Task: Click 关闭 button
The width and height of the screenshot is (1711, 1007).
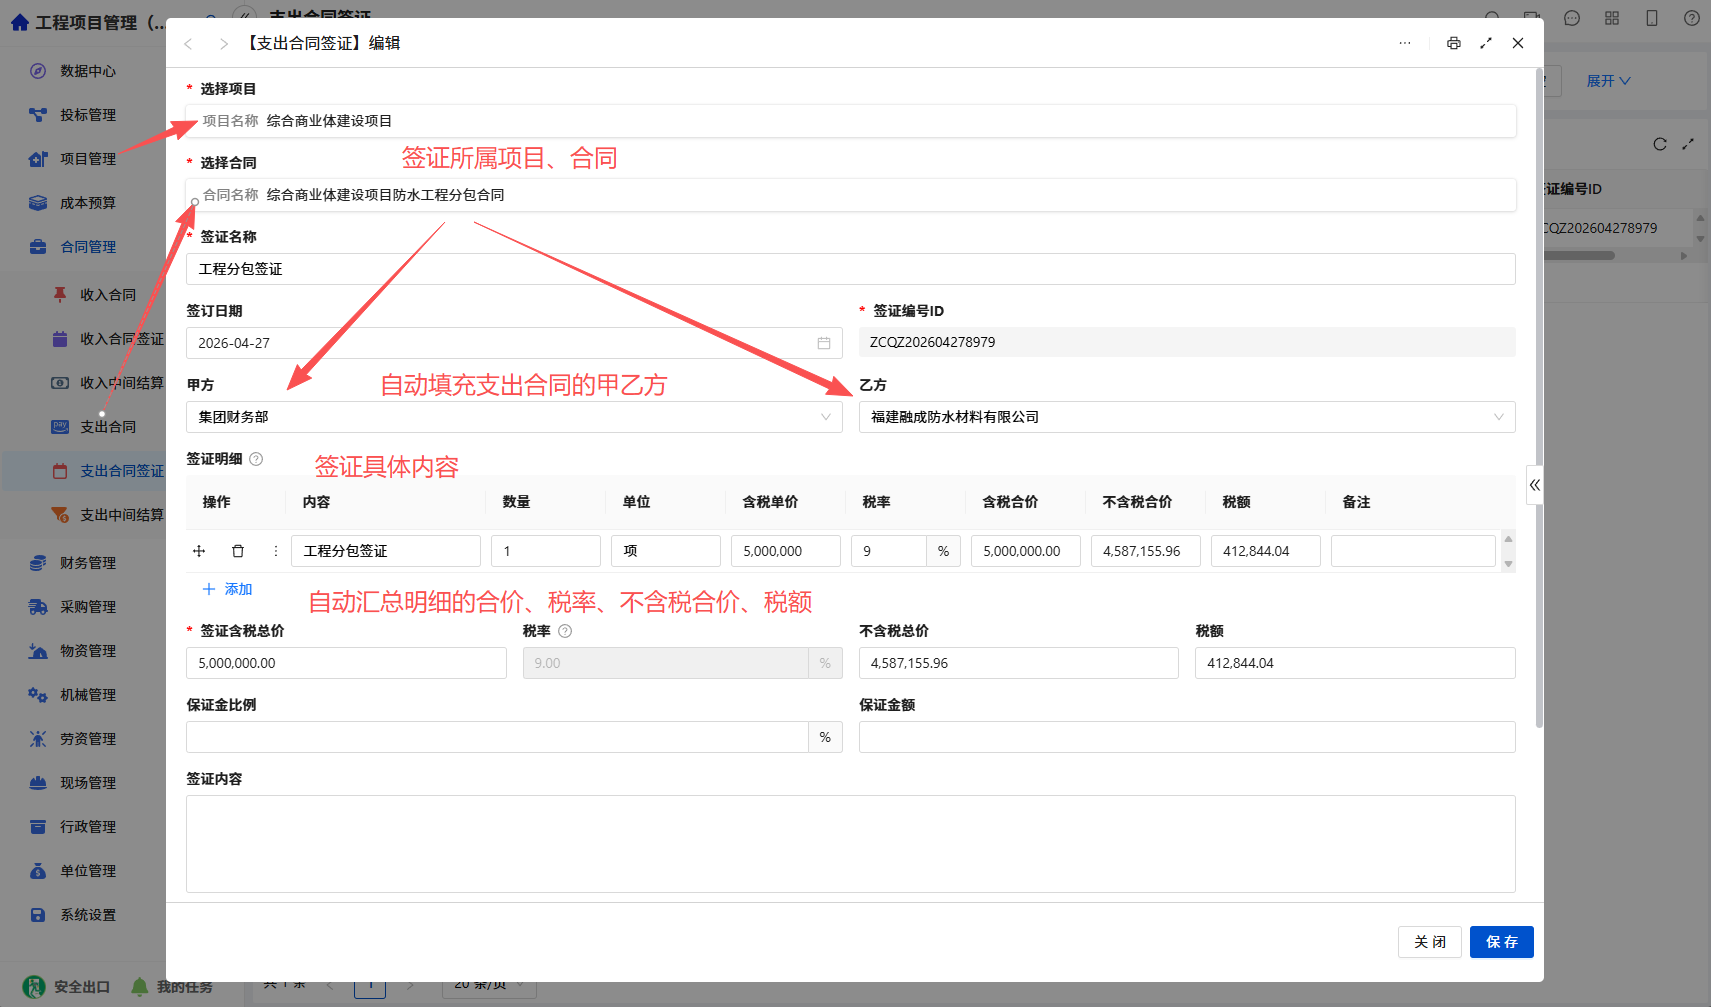Action: click(1430, 942)
